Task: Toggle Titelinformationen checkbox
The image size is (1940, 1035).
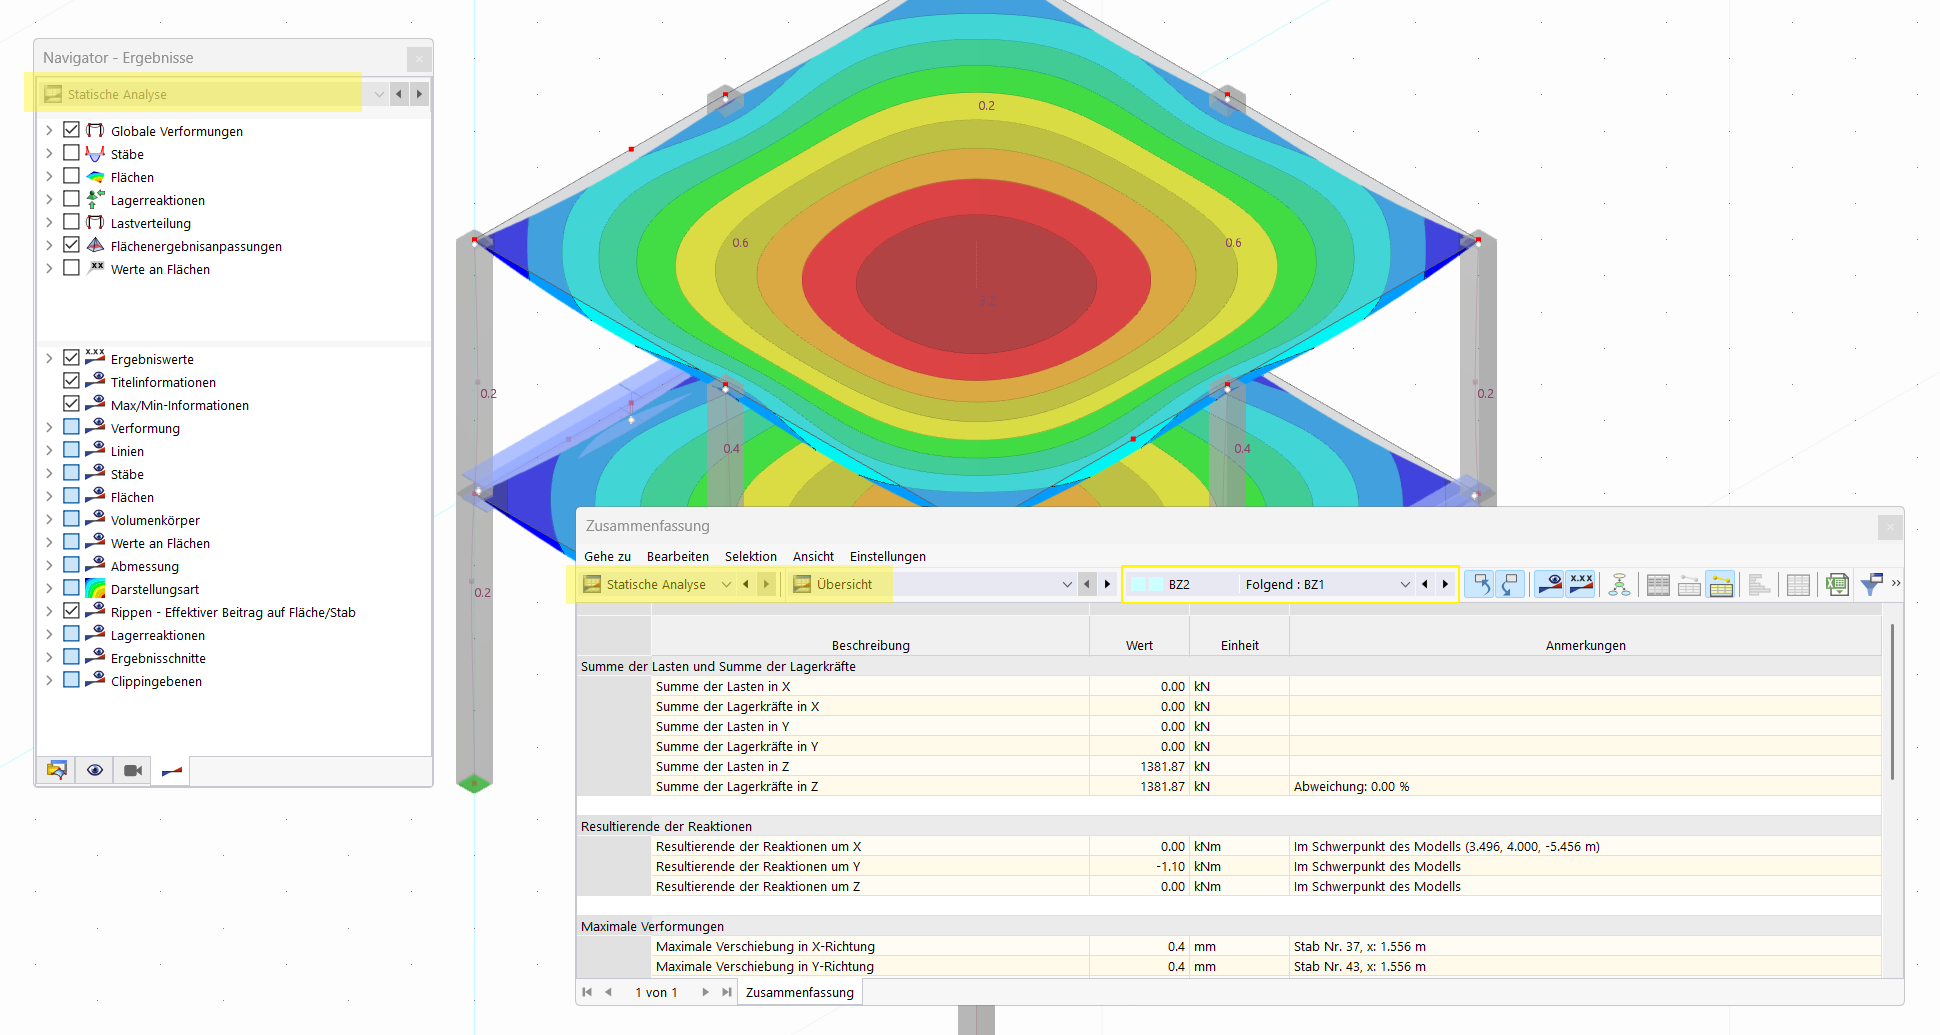Action: (71, 381)
